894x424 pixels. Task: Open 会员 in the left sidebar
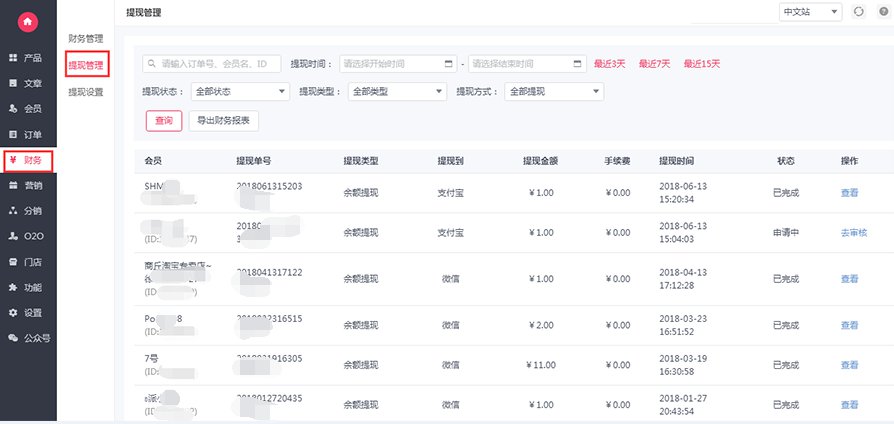pyautogui.click(x=27, y=108)
